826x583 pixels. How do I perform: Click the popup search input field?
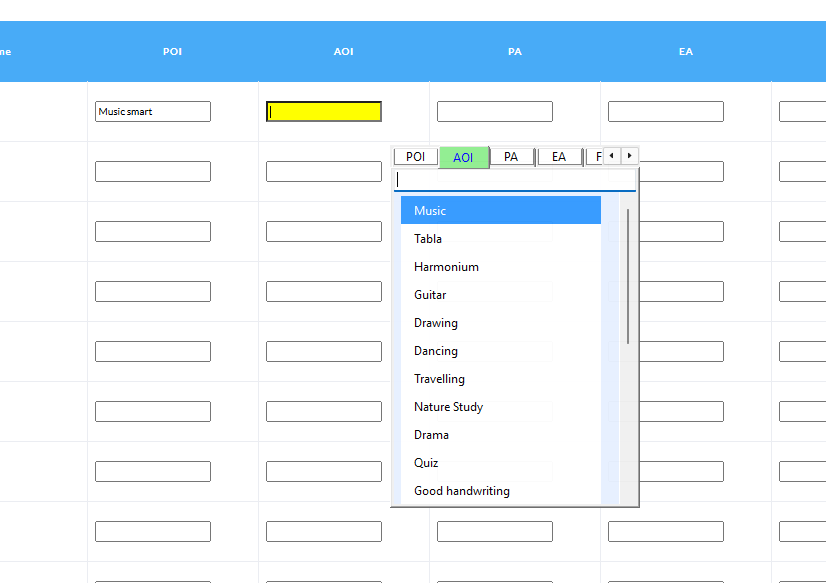click(515, 177)
